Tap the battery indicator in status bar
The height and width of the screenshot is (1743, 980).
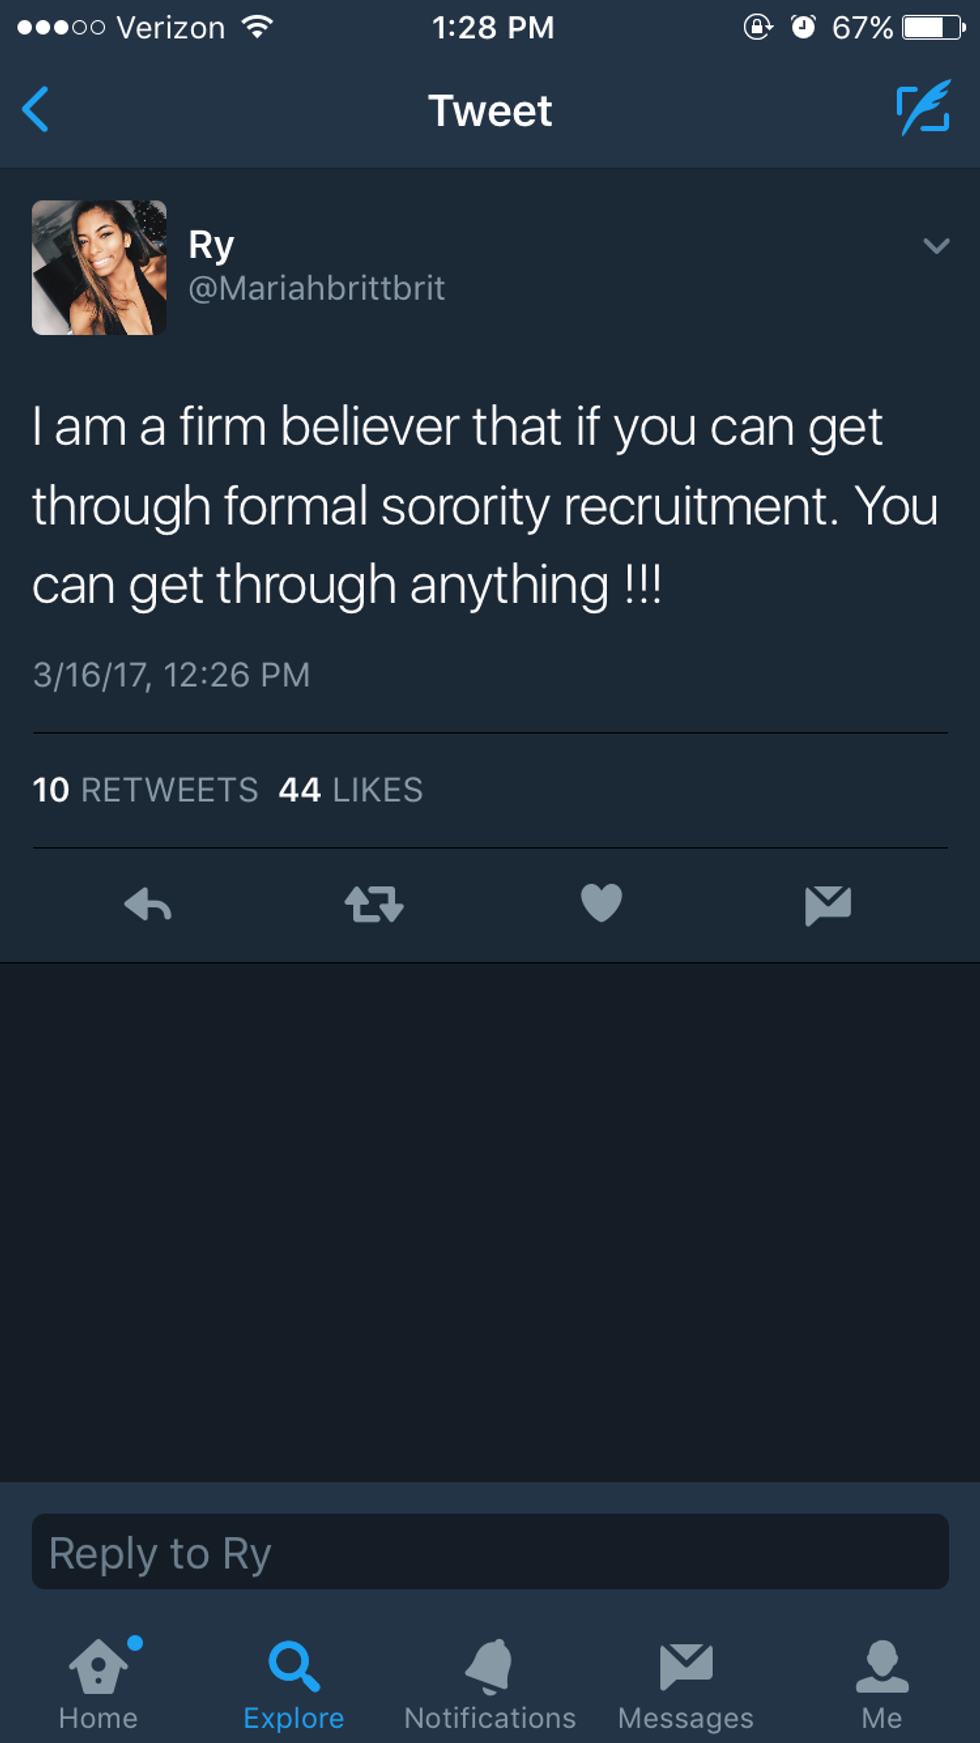click(933, 27)
